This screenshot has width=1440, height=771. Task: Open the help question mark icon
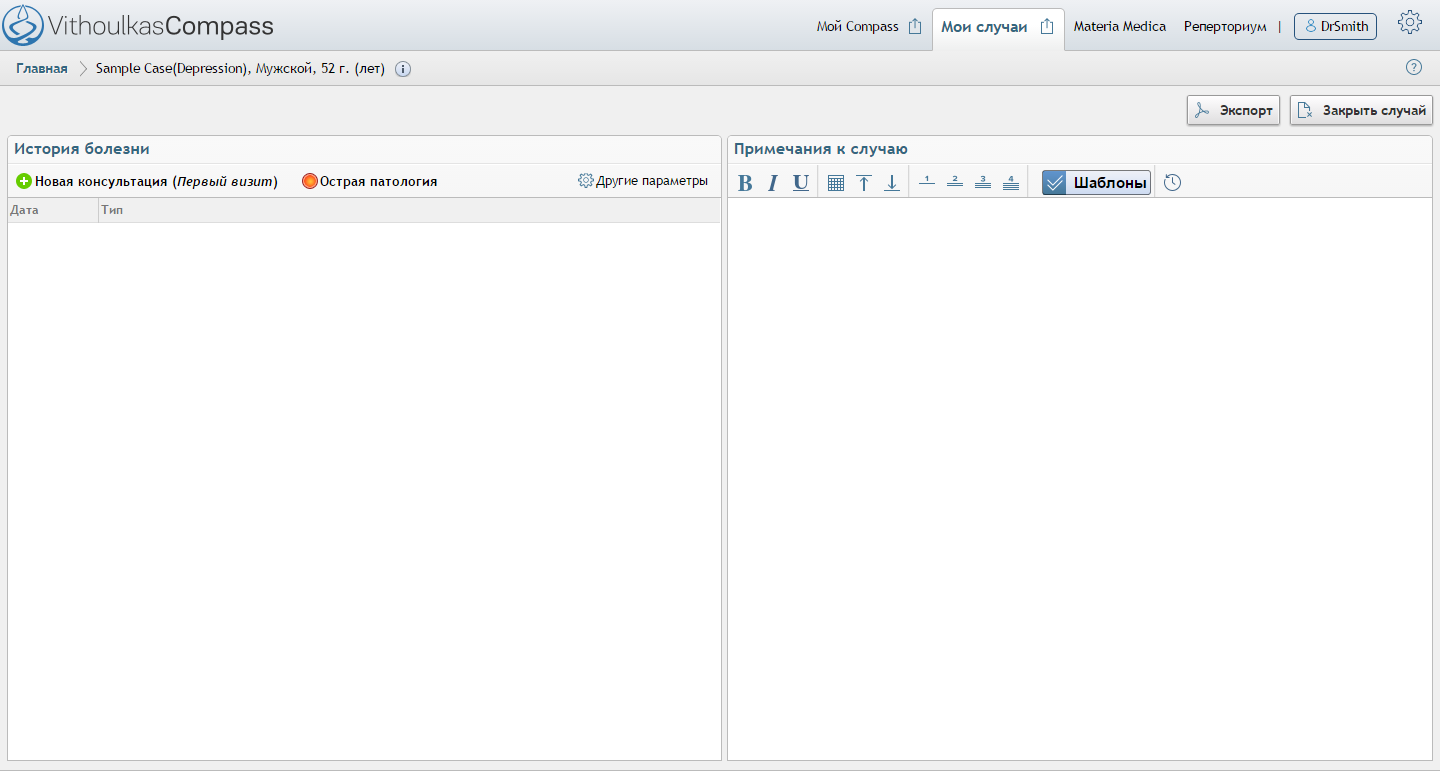click(1414, 68)
